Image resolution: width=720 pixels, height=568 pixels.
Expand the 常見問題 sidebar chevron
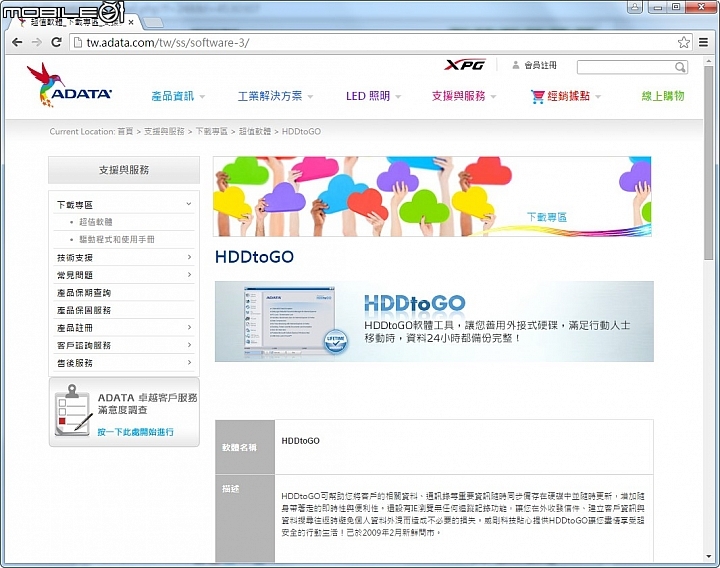(x=189, y=275)
